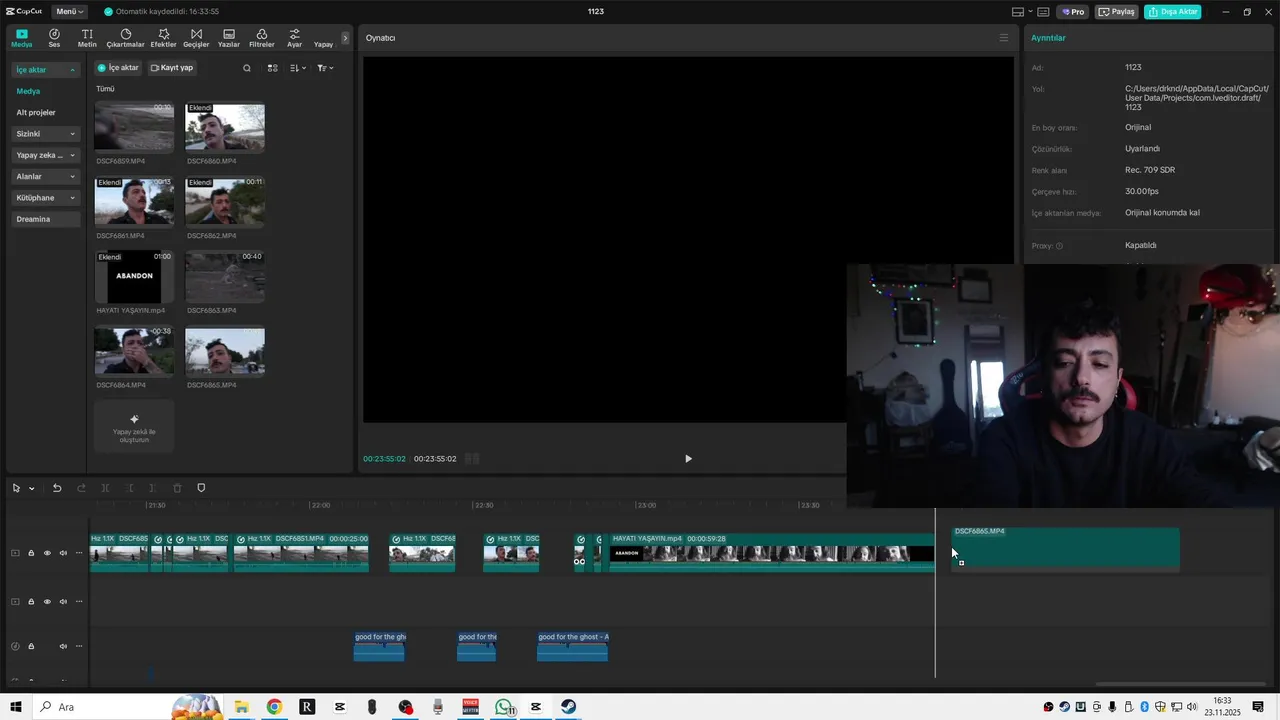Open the Çıkartmalar stickers tab
The width and height of the screenshot is (1280, 720).
(x=126, y=38)
